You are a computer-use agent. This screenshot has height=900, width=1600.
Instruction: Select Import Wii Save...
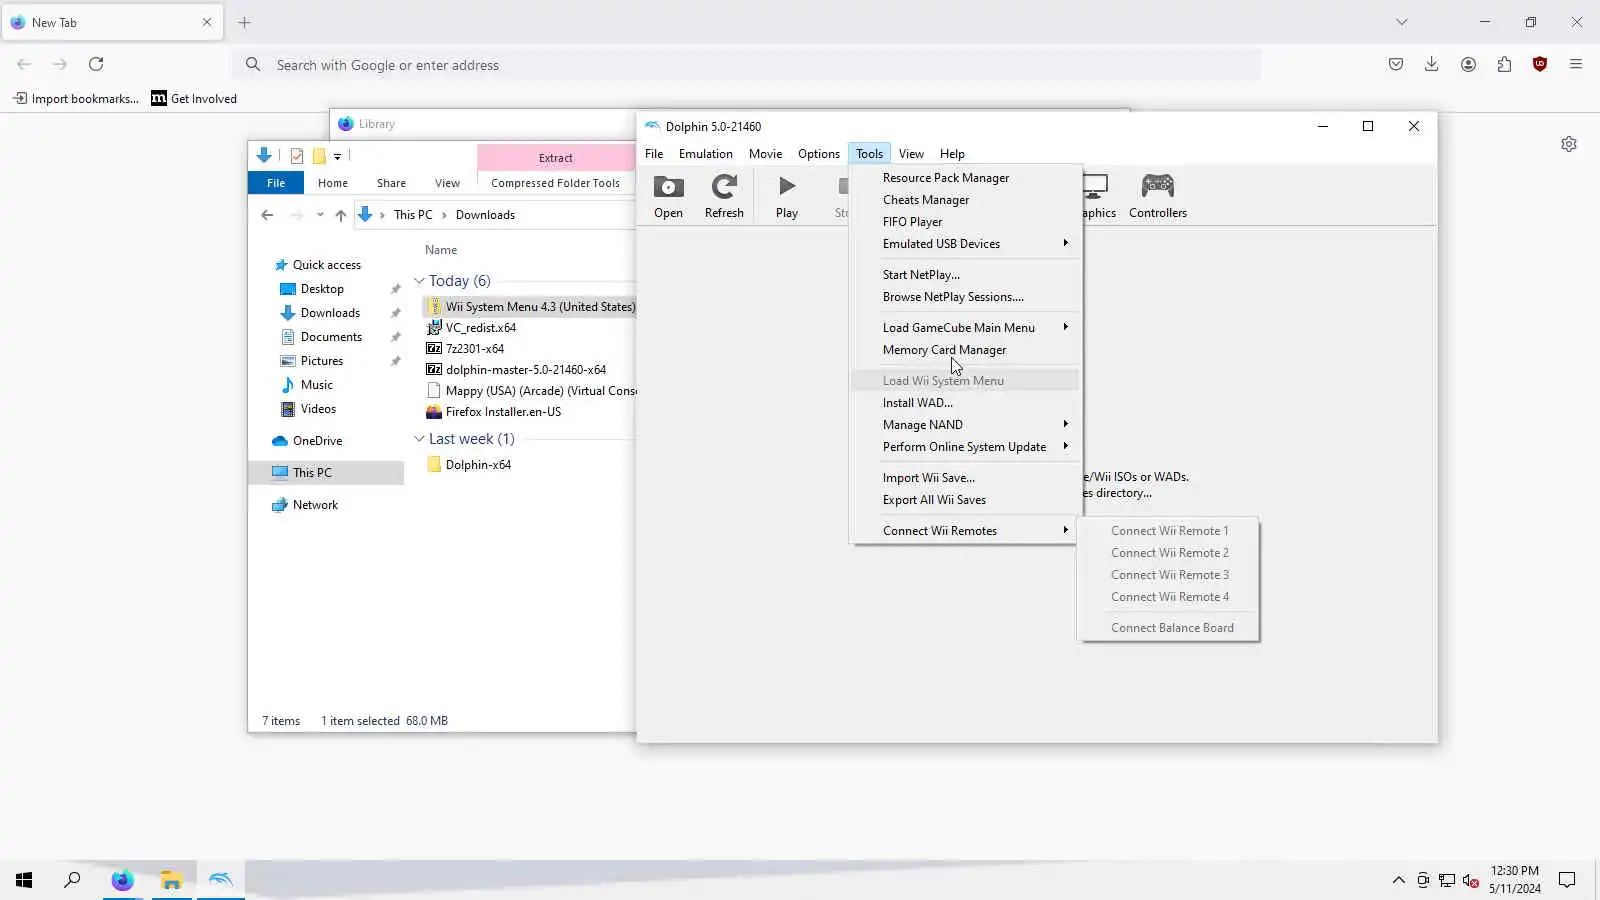(966, 478)
